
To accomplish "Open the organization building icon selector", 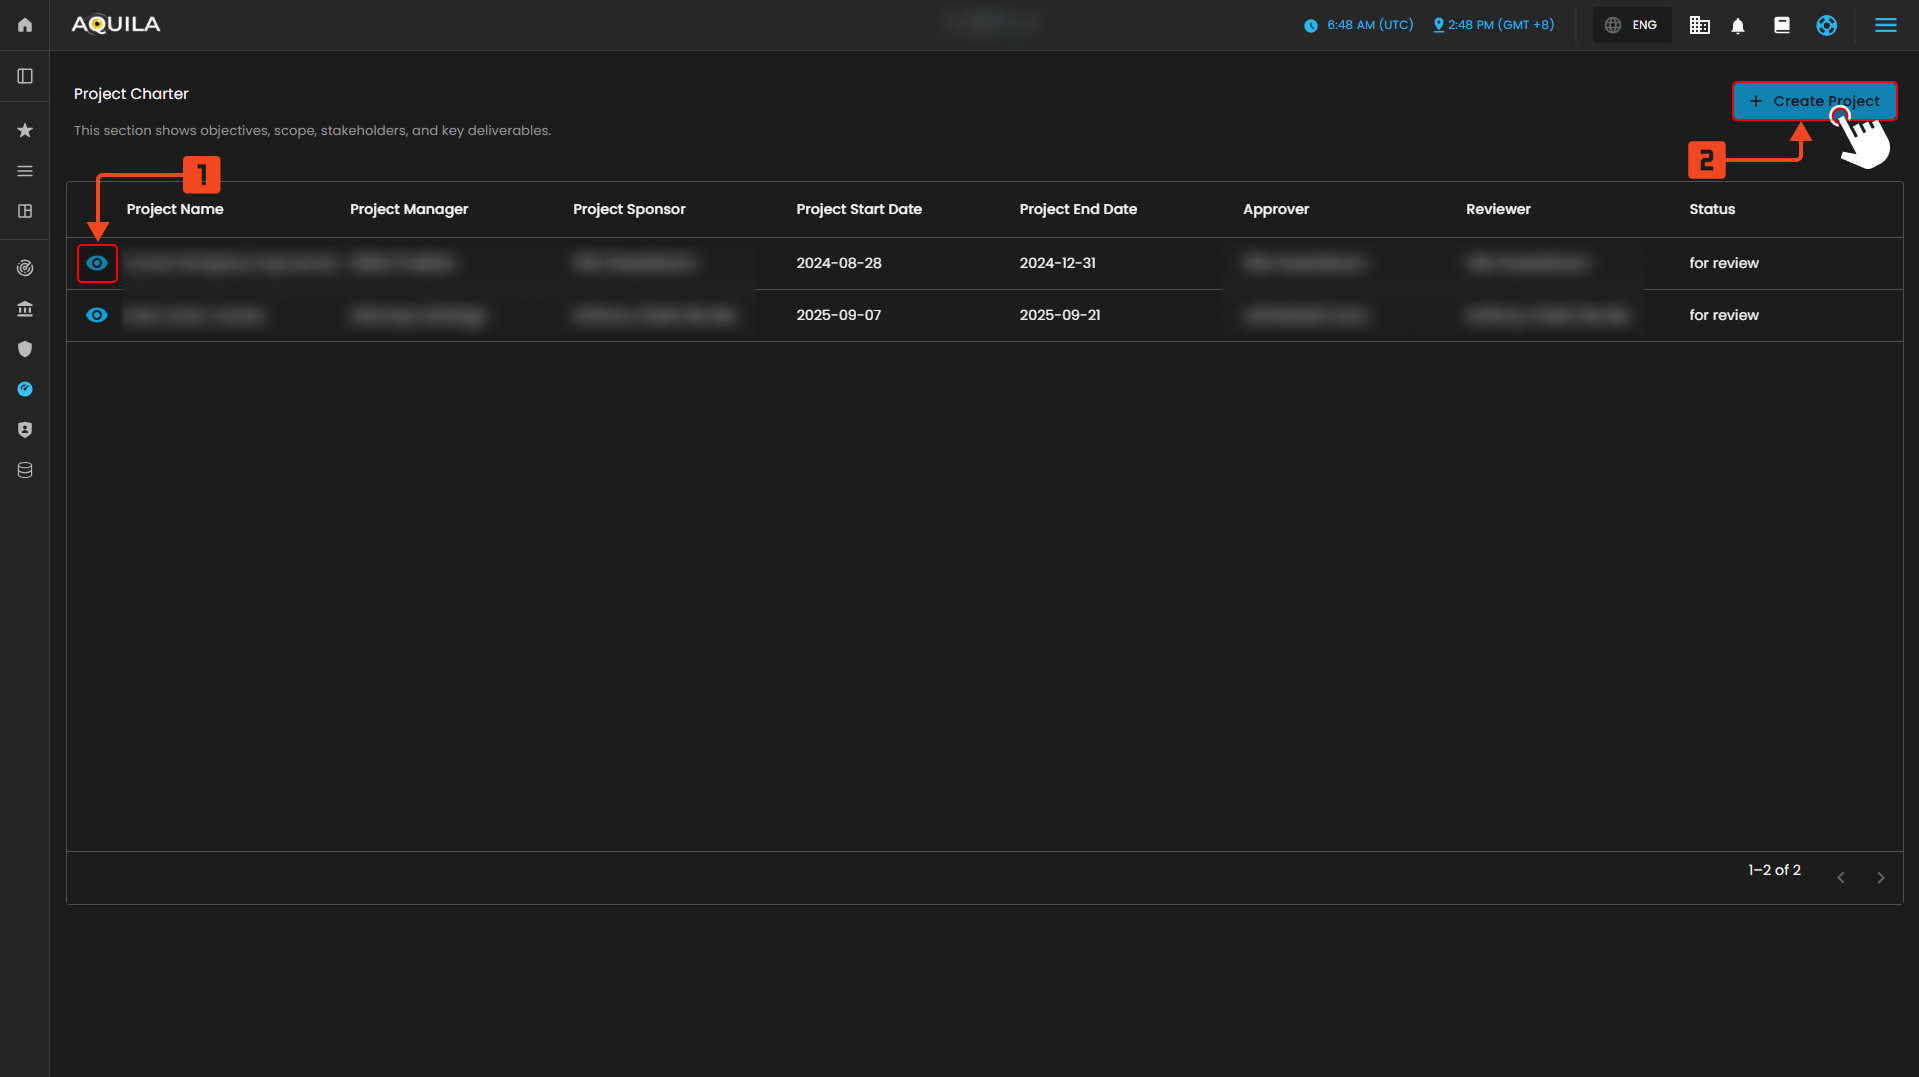I will tap(1699, 26).
